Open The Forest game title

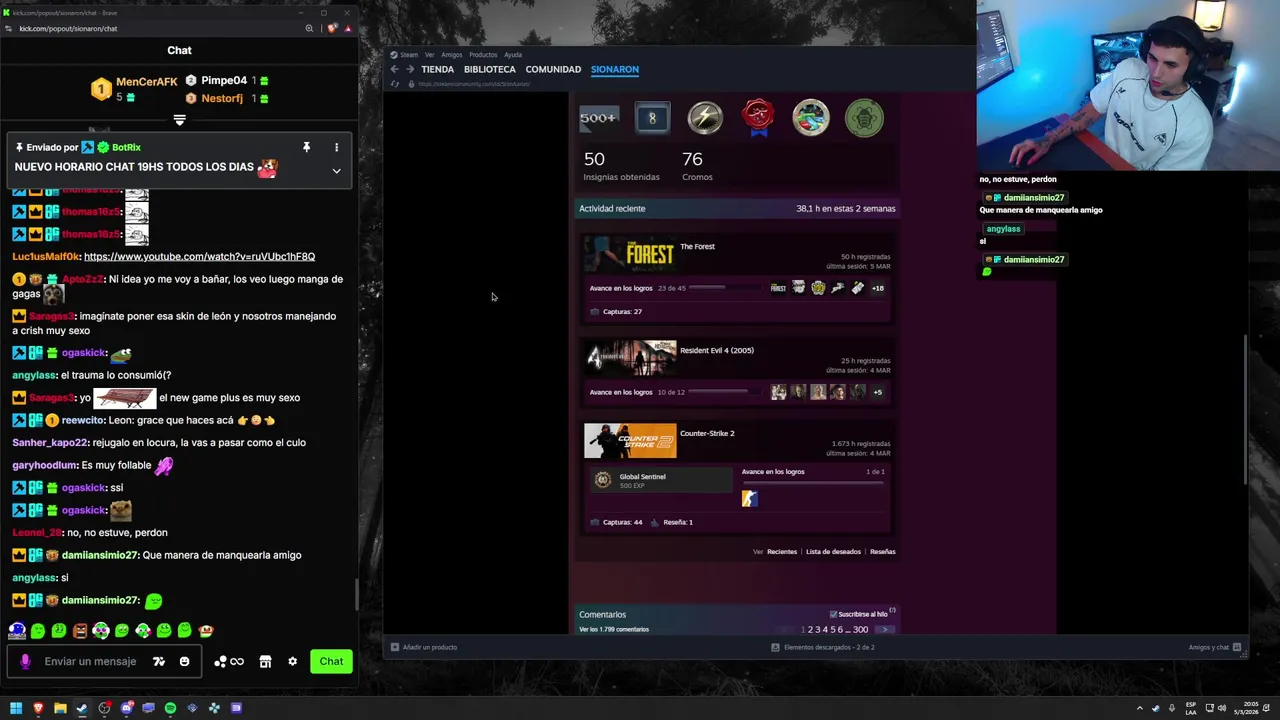tap(697, 246)
